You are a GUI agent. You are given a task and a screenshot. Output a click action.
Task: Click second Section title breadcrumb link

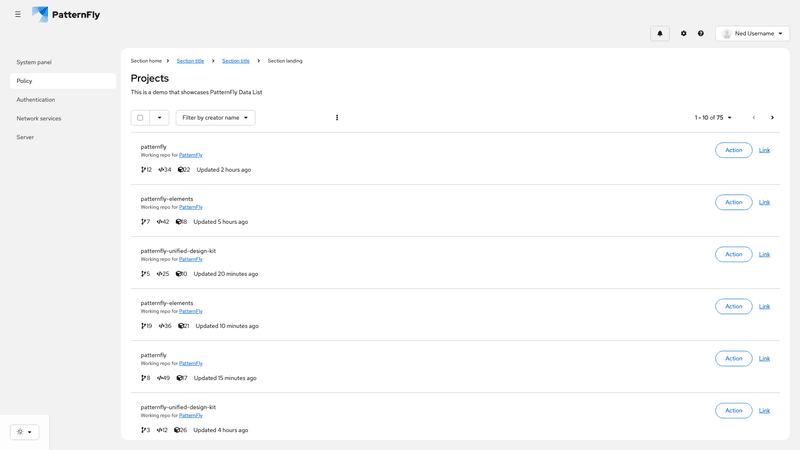236,61
